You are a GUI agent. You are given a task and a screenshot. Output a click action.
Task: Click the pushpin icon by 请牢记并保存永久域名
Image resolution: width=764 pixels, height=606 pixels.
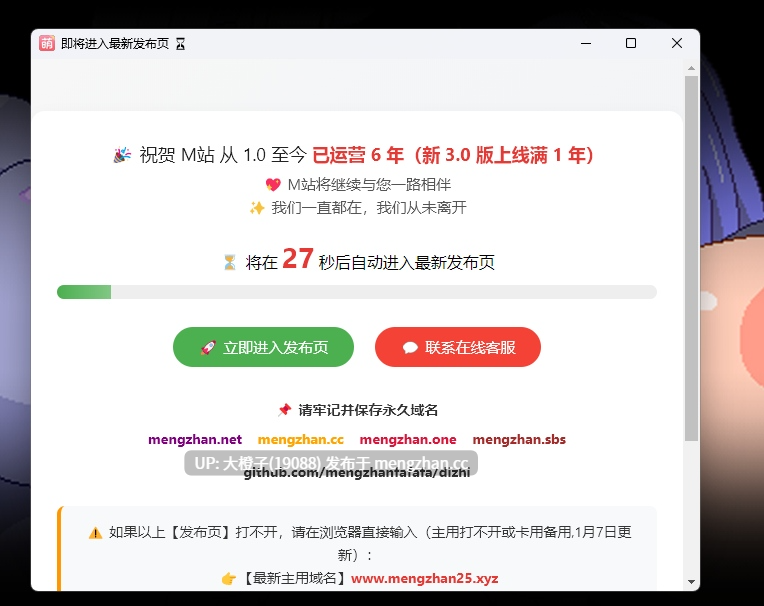coord(285,410)
